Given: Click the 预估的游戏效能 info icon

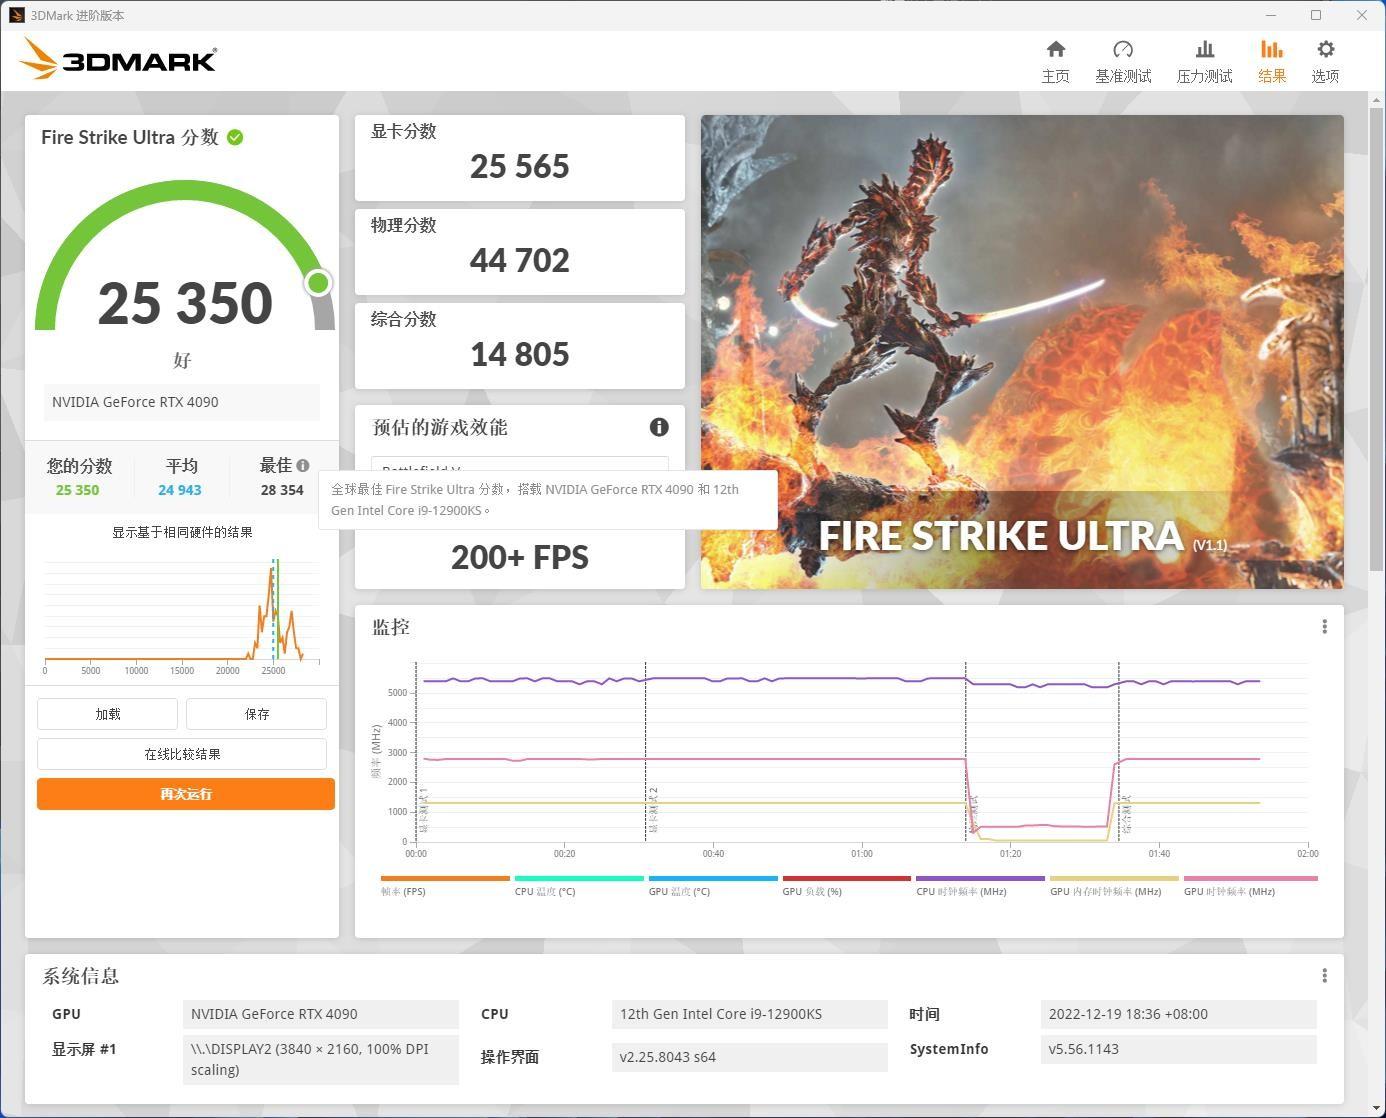Looking at the screenshot, I should pos(659,427).
